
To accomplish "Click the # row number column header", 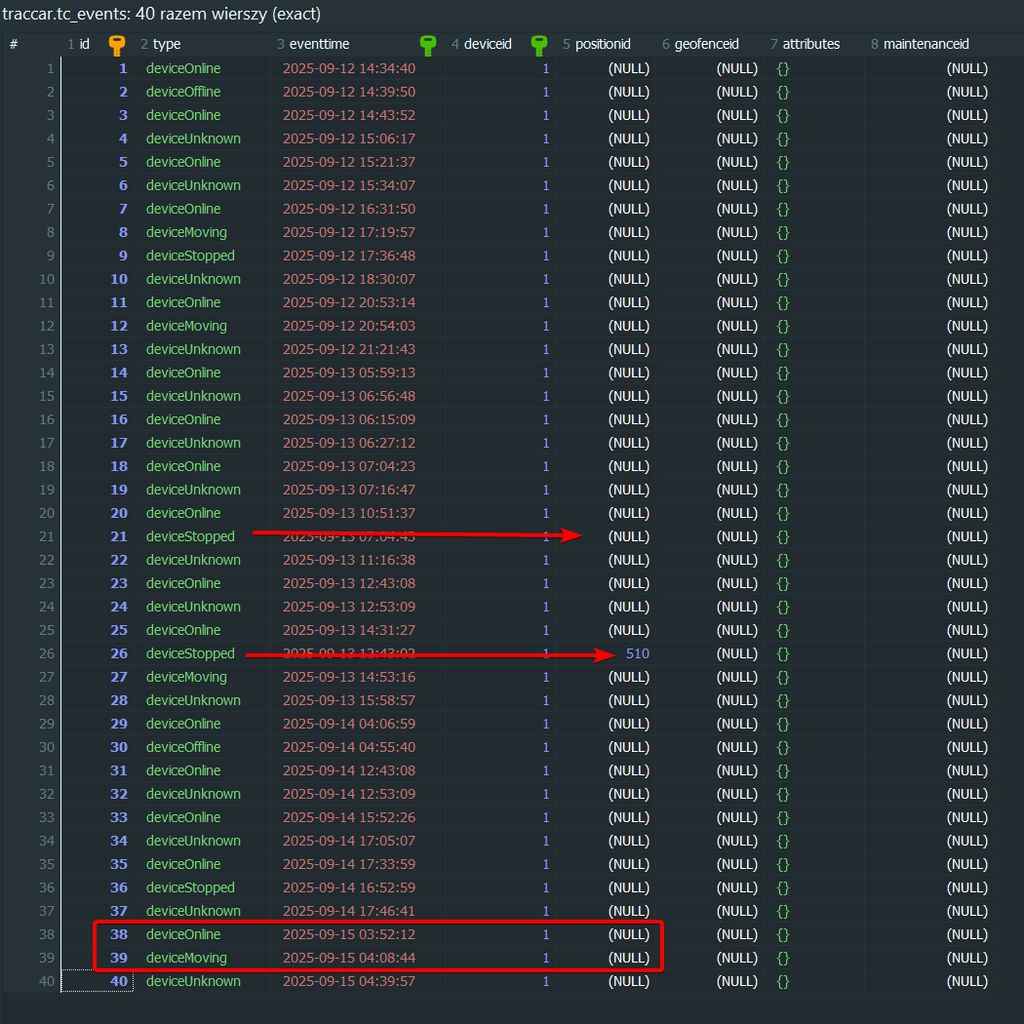I will pos(14,45).
